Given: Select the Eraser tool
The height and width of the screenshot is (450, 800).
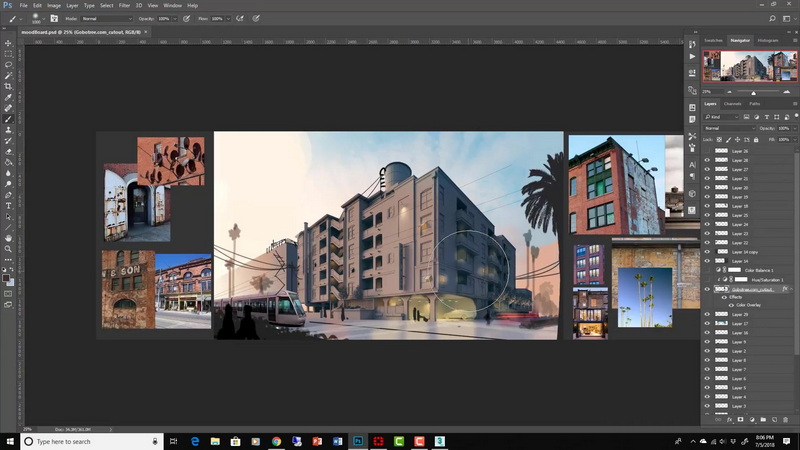Looking at the screenshot, I should [x=8, y=152].
